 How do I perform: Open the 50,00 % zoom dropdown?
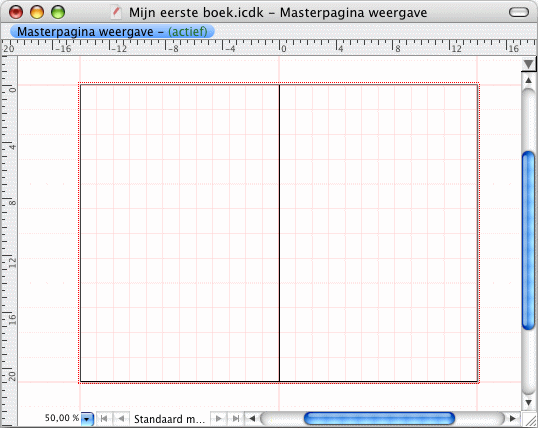[x=87, y=419]
